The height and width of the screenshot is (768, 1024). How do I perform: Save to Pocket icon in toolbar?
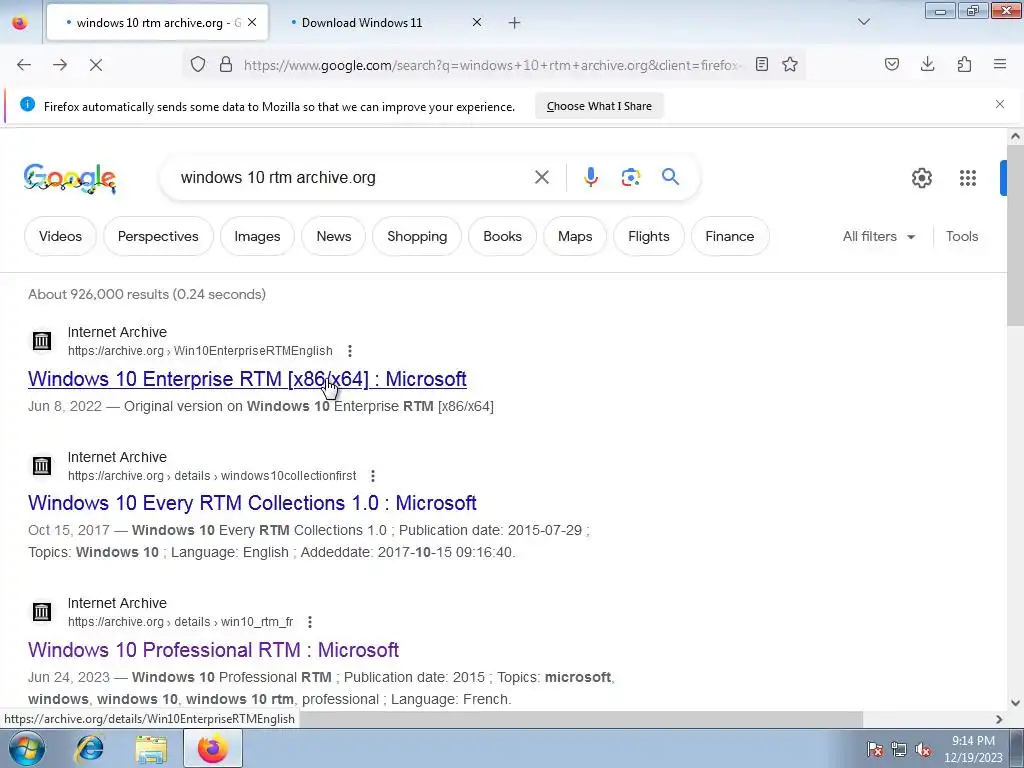click(x=892, y=64)
